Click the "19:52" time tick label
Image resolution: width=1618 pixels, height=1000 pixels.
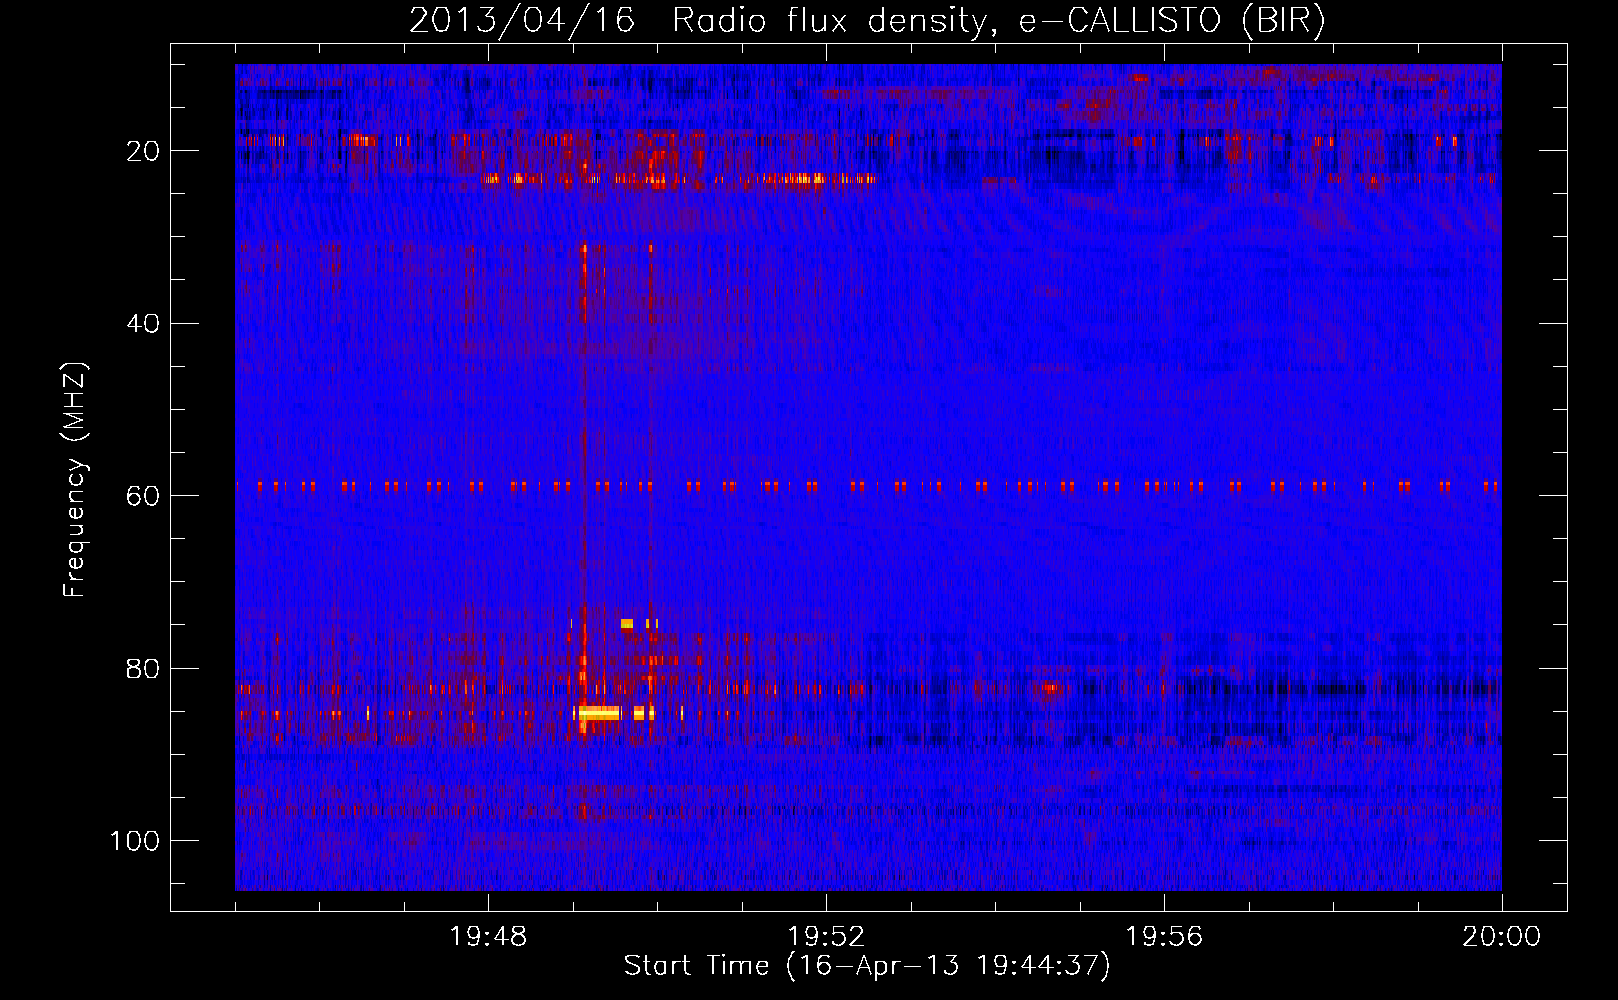(x=826, y=937)
